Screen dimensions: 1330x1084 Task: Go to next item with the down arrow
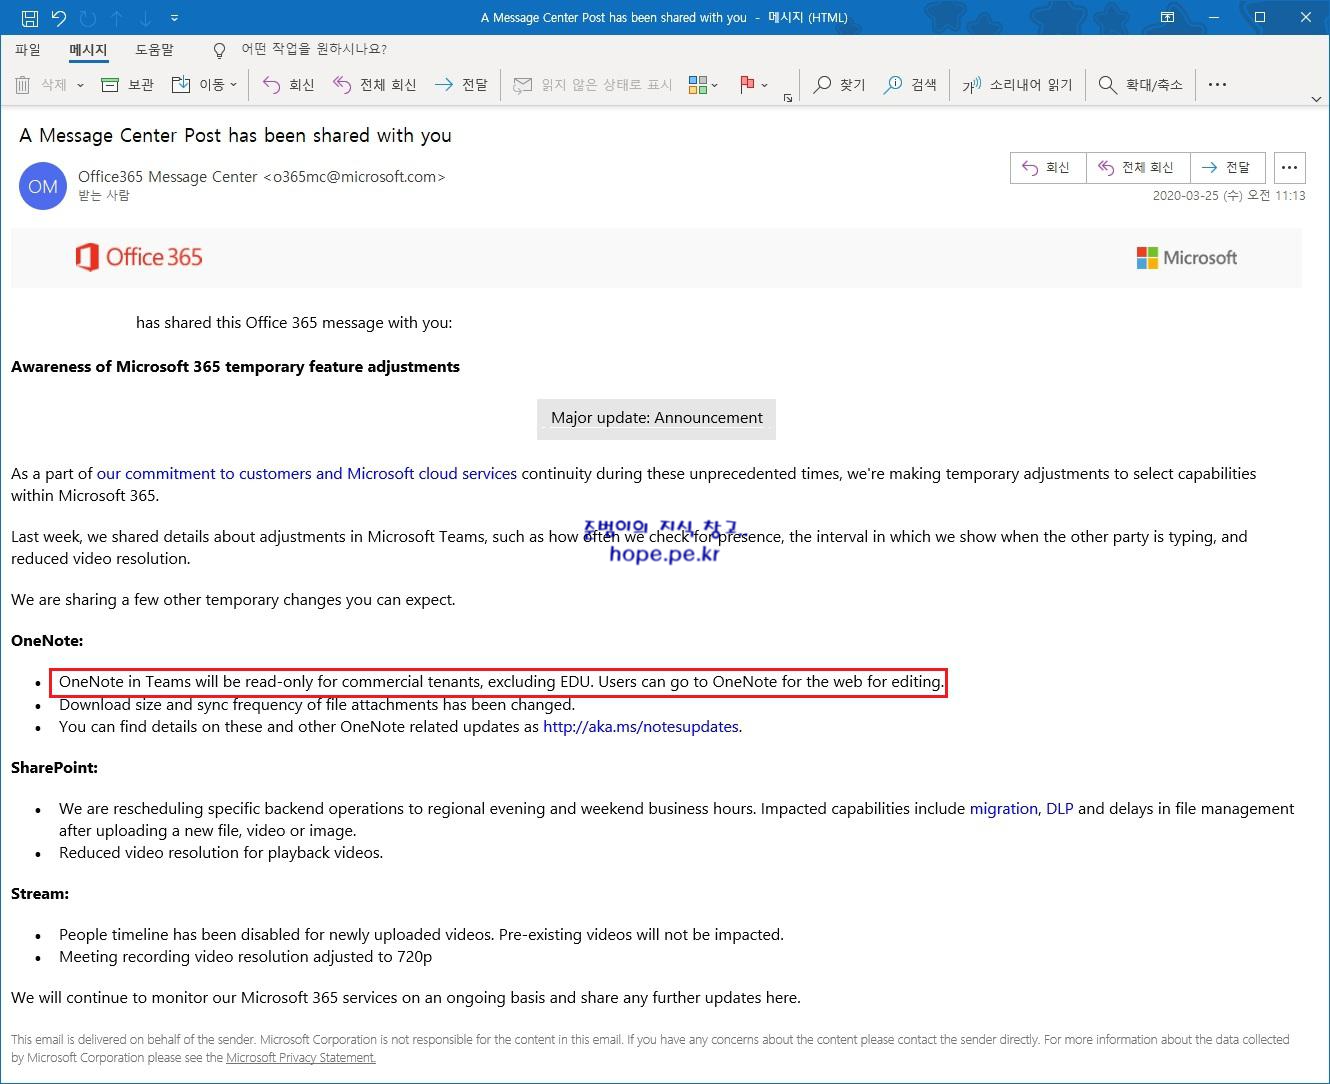tap(146, 18)
